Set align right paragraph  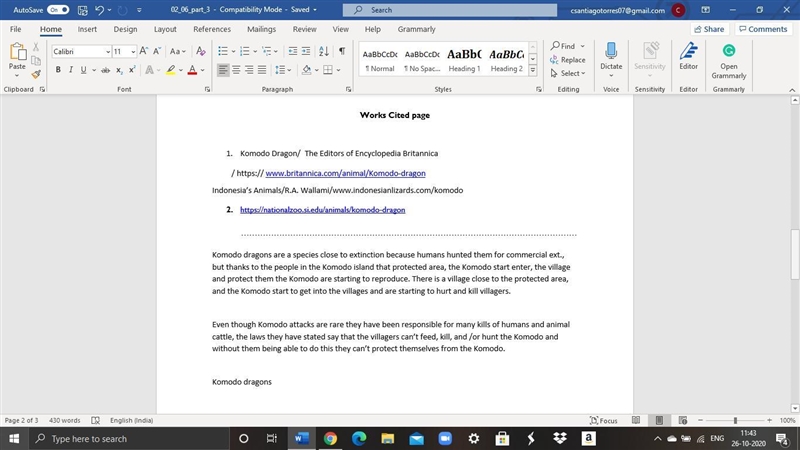[249, 70]
